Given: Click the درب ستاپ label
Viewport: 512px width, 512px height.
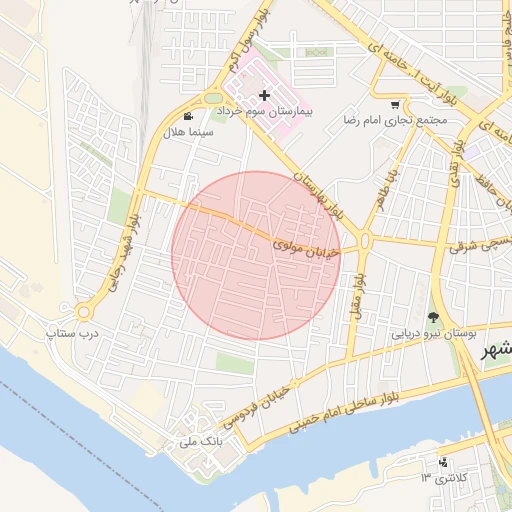Looking at the screenshot, I should tap(72, 333).
